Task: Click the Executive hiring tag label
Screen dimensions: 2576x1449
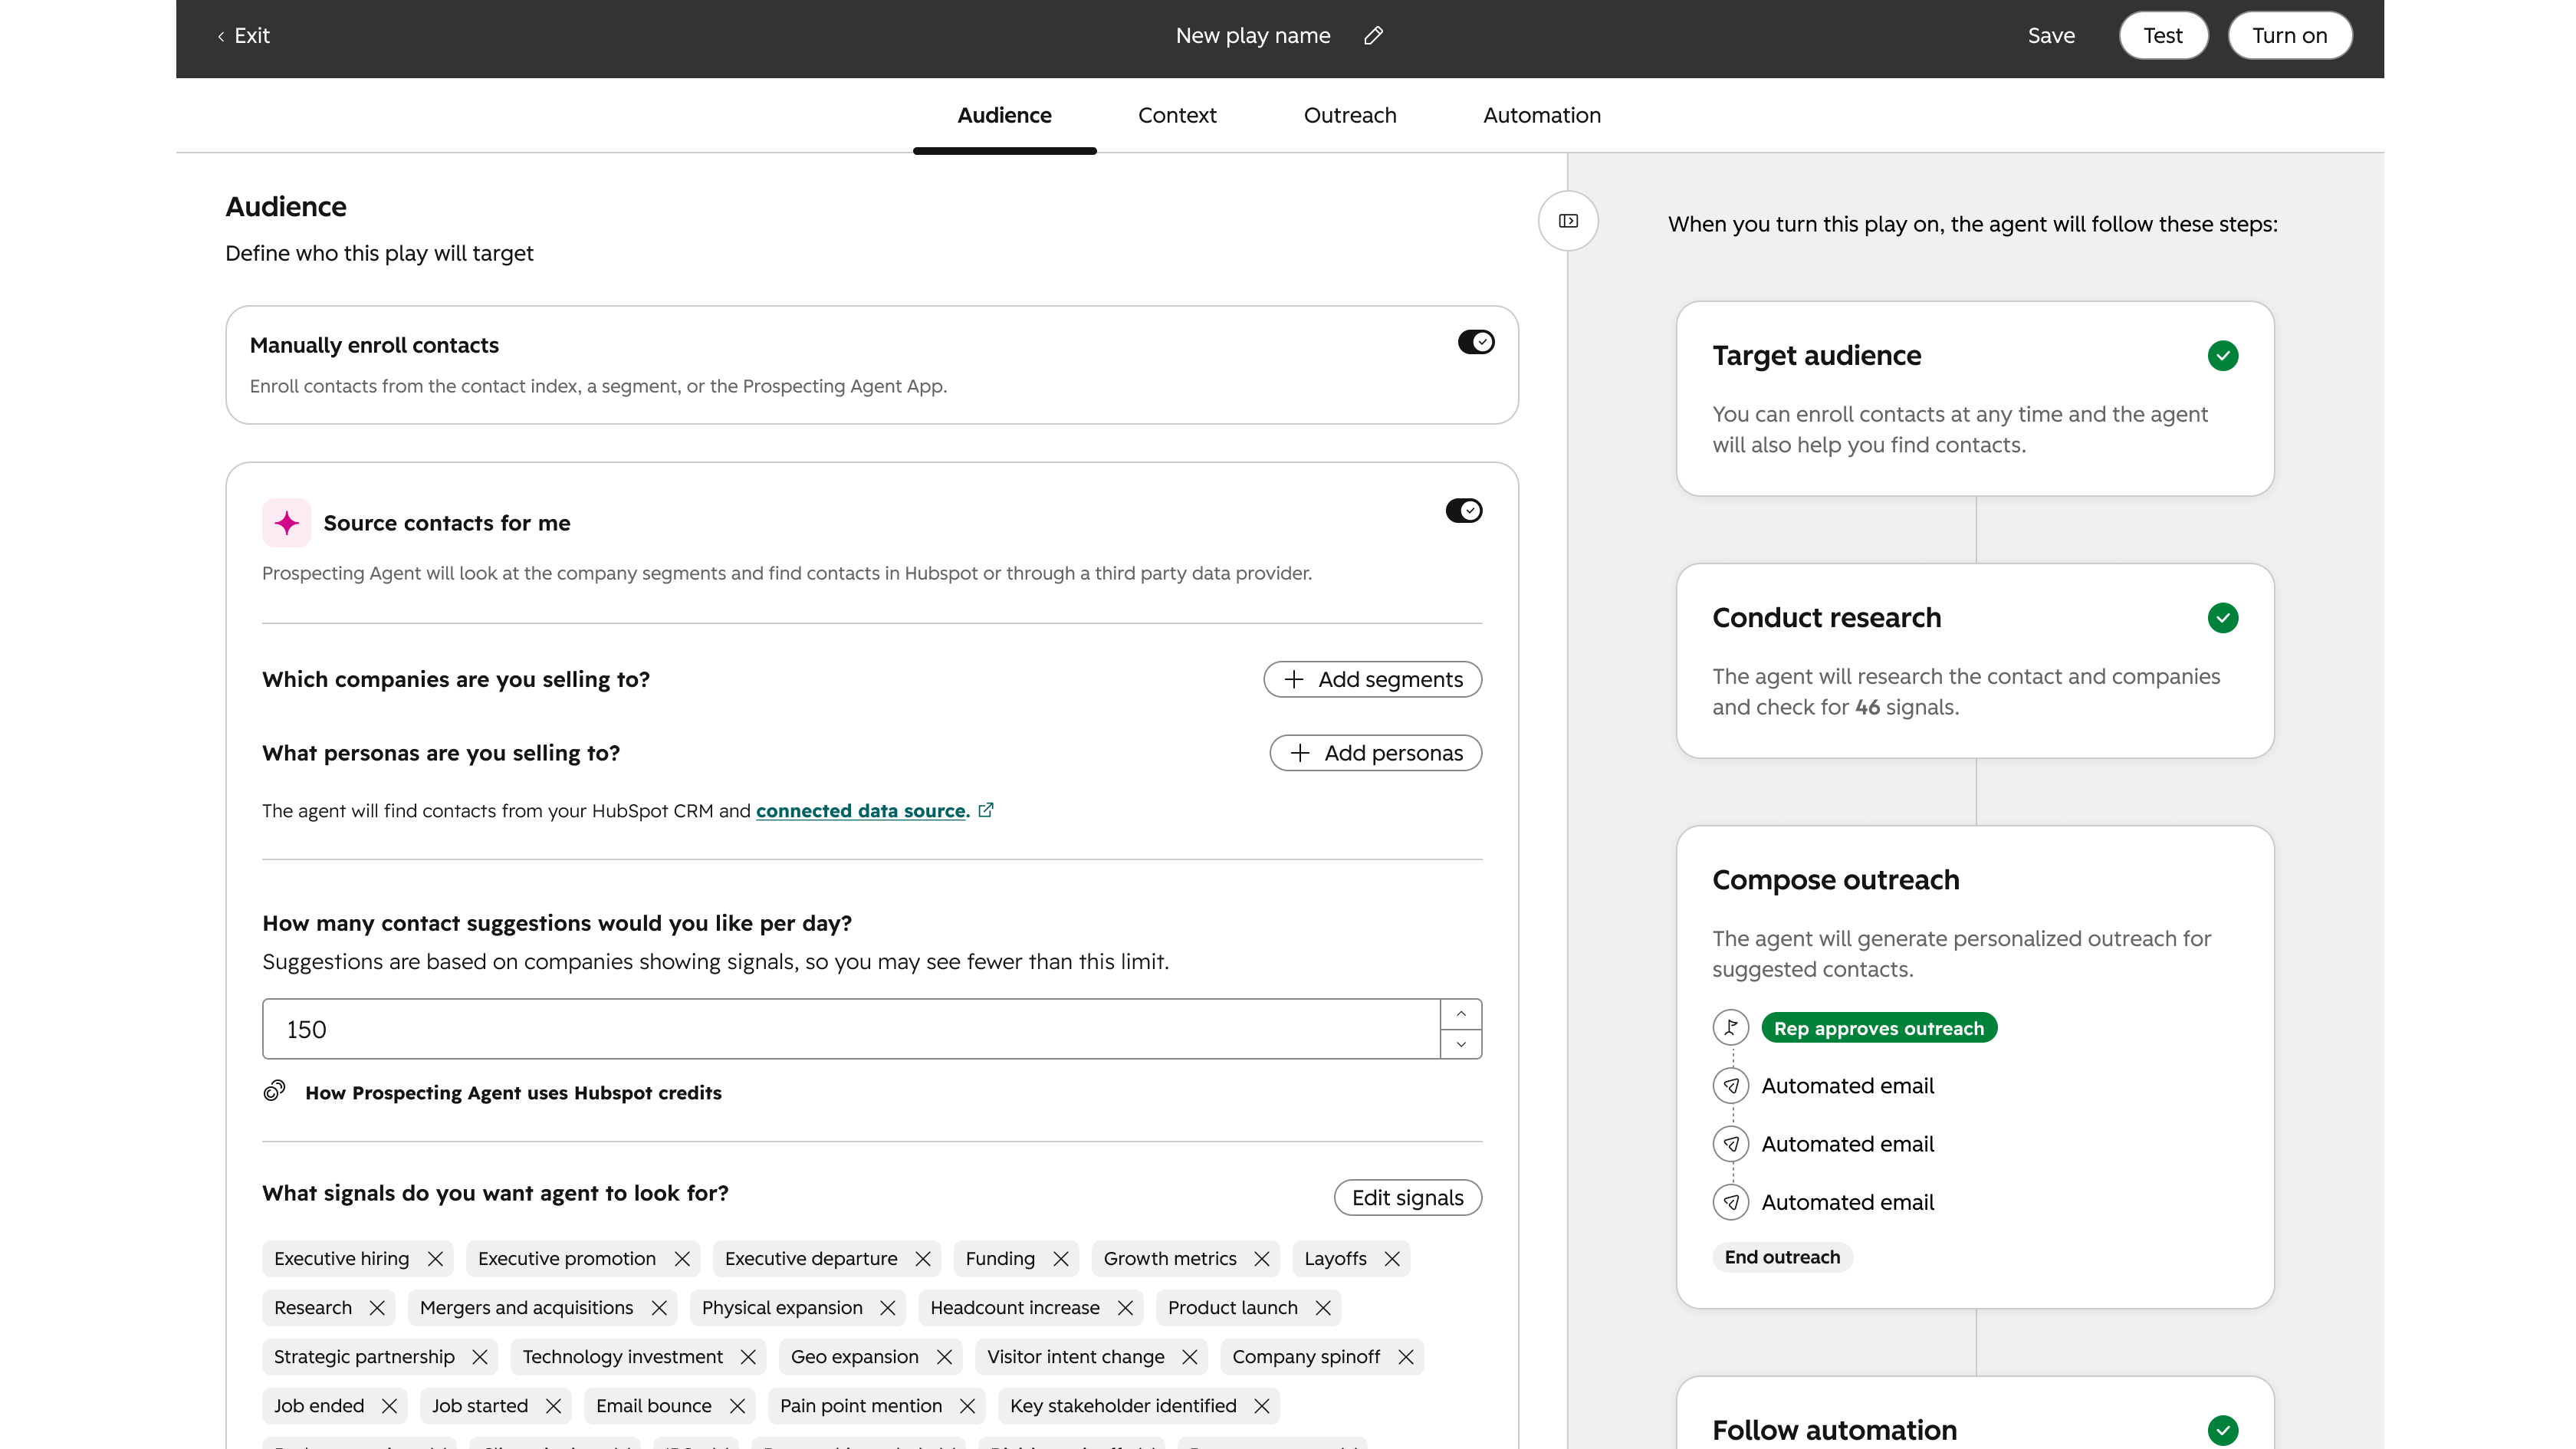Action: (x=341, y=1259)
